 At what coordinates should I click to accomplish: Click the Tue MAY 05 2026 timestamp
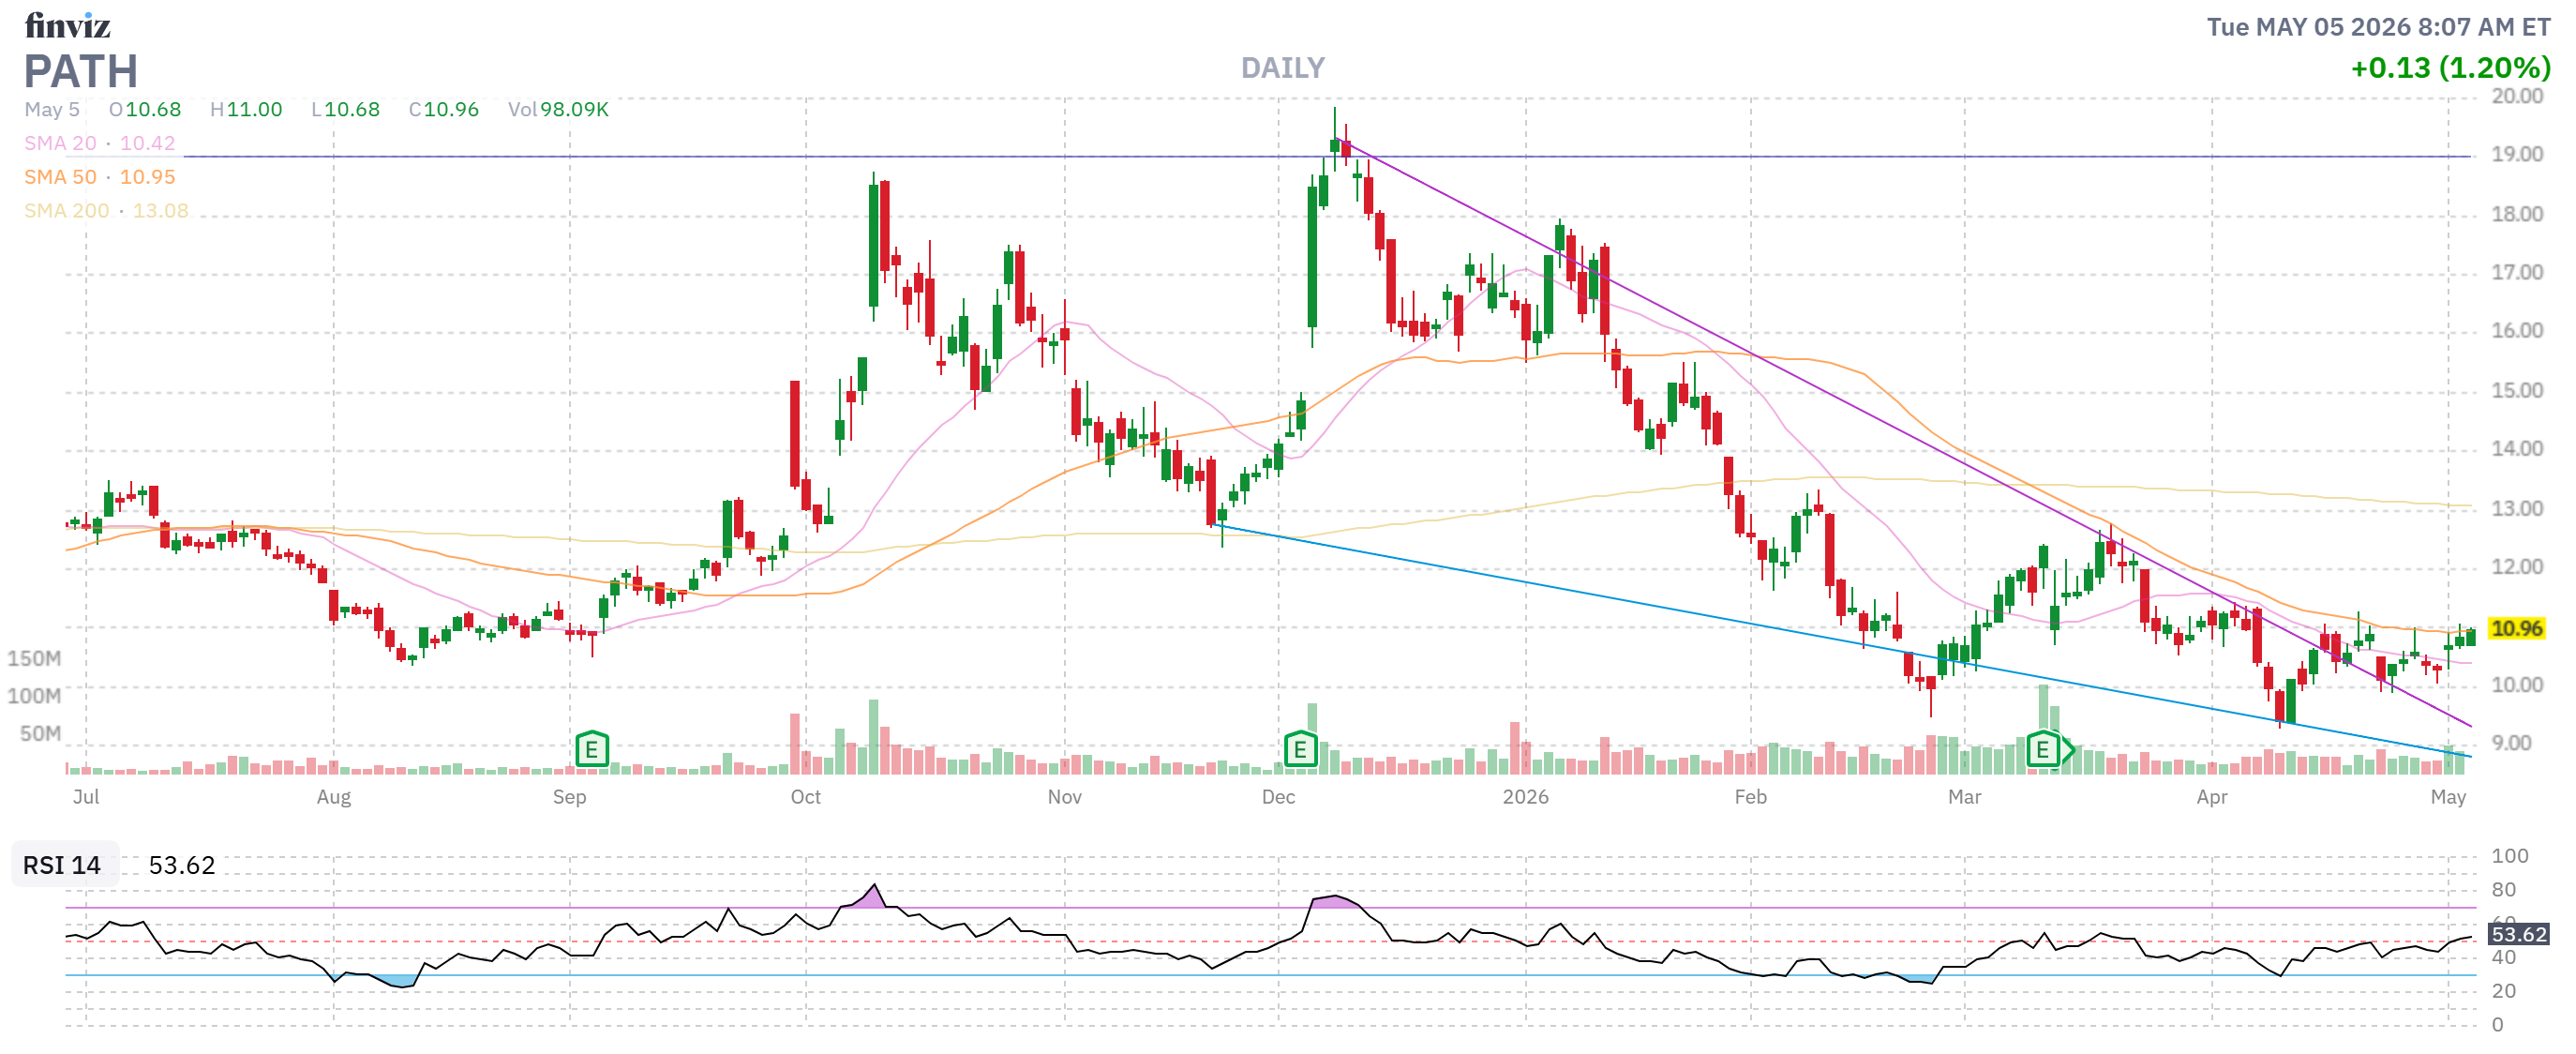2378,27
